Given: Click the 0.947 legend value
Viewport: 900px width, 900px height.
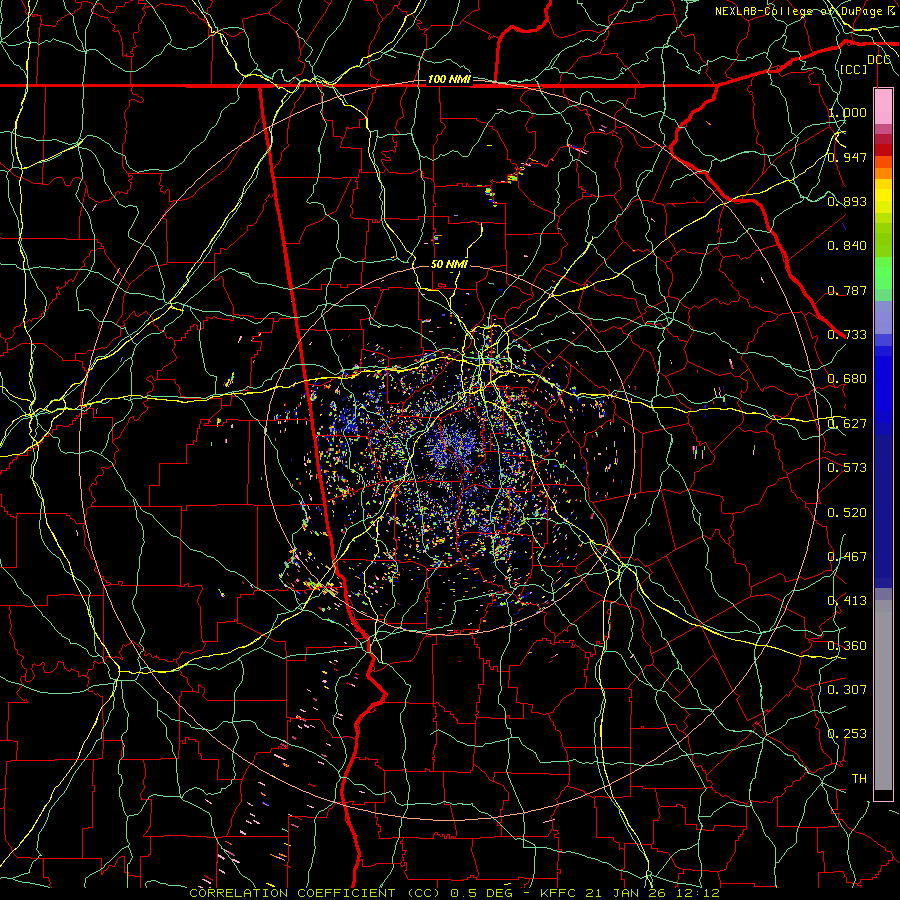Looking at the screenshot, I should 847,157.
